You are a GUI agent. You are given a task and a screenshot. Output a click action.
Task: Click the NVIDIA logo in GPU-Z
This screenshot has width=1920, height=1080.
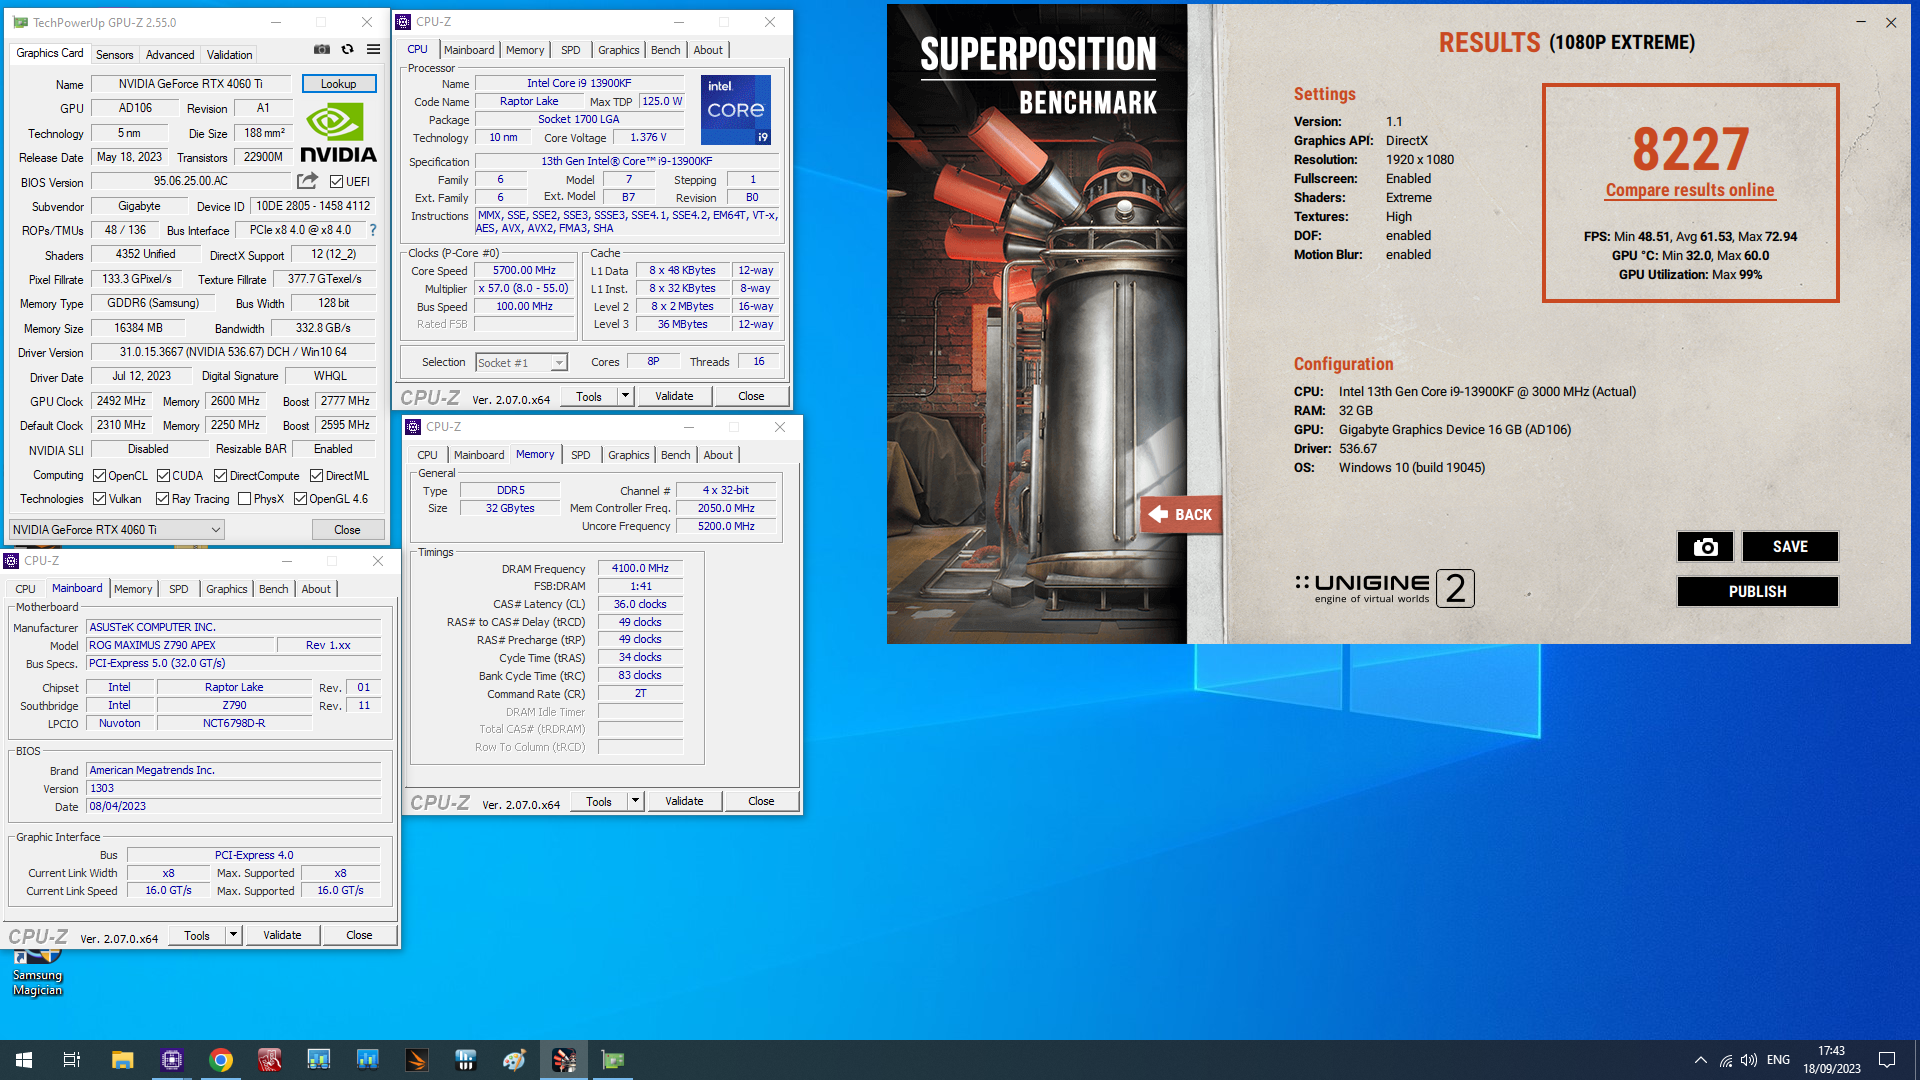338,133
